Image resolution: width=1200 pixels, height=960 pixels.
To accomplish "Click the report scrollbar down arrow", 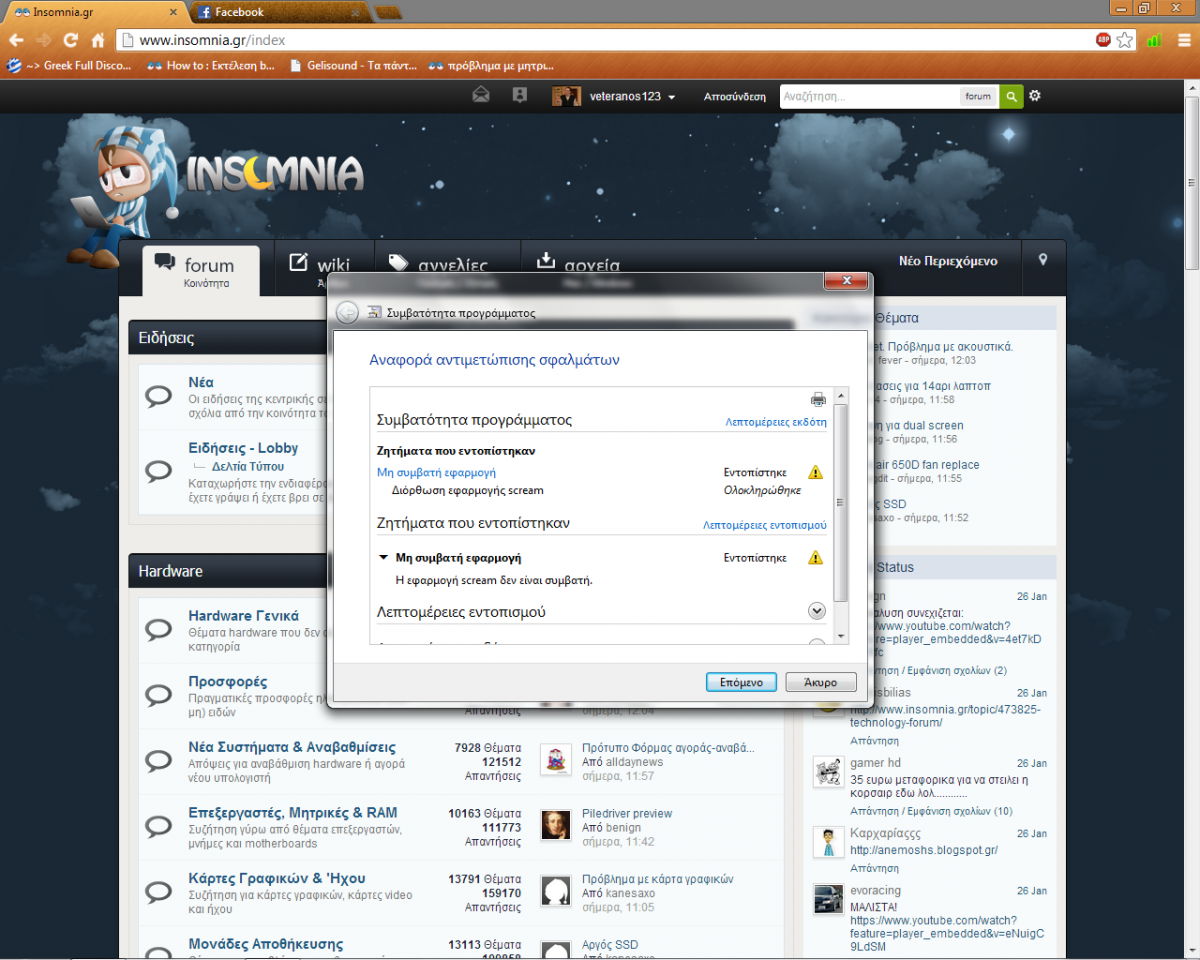I will [x=840, y=636].
